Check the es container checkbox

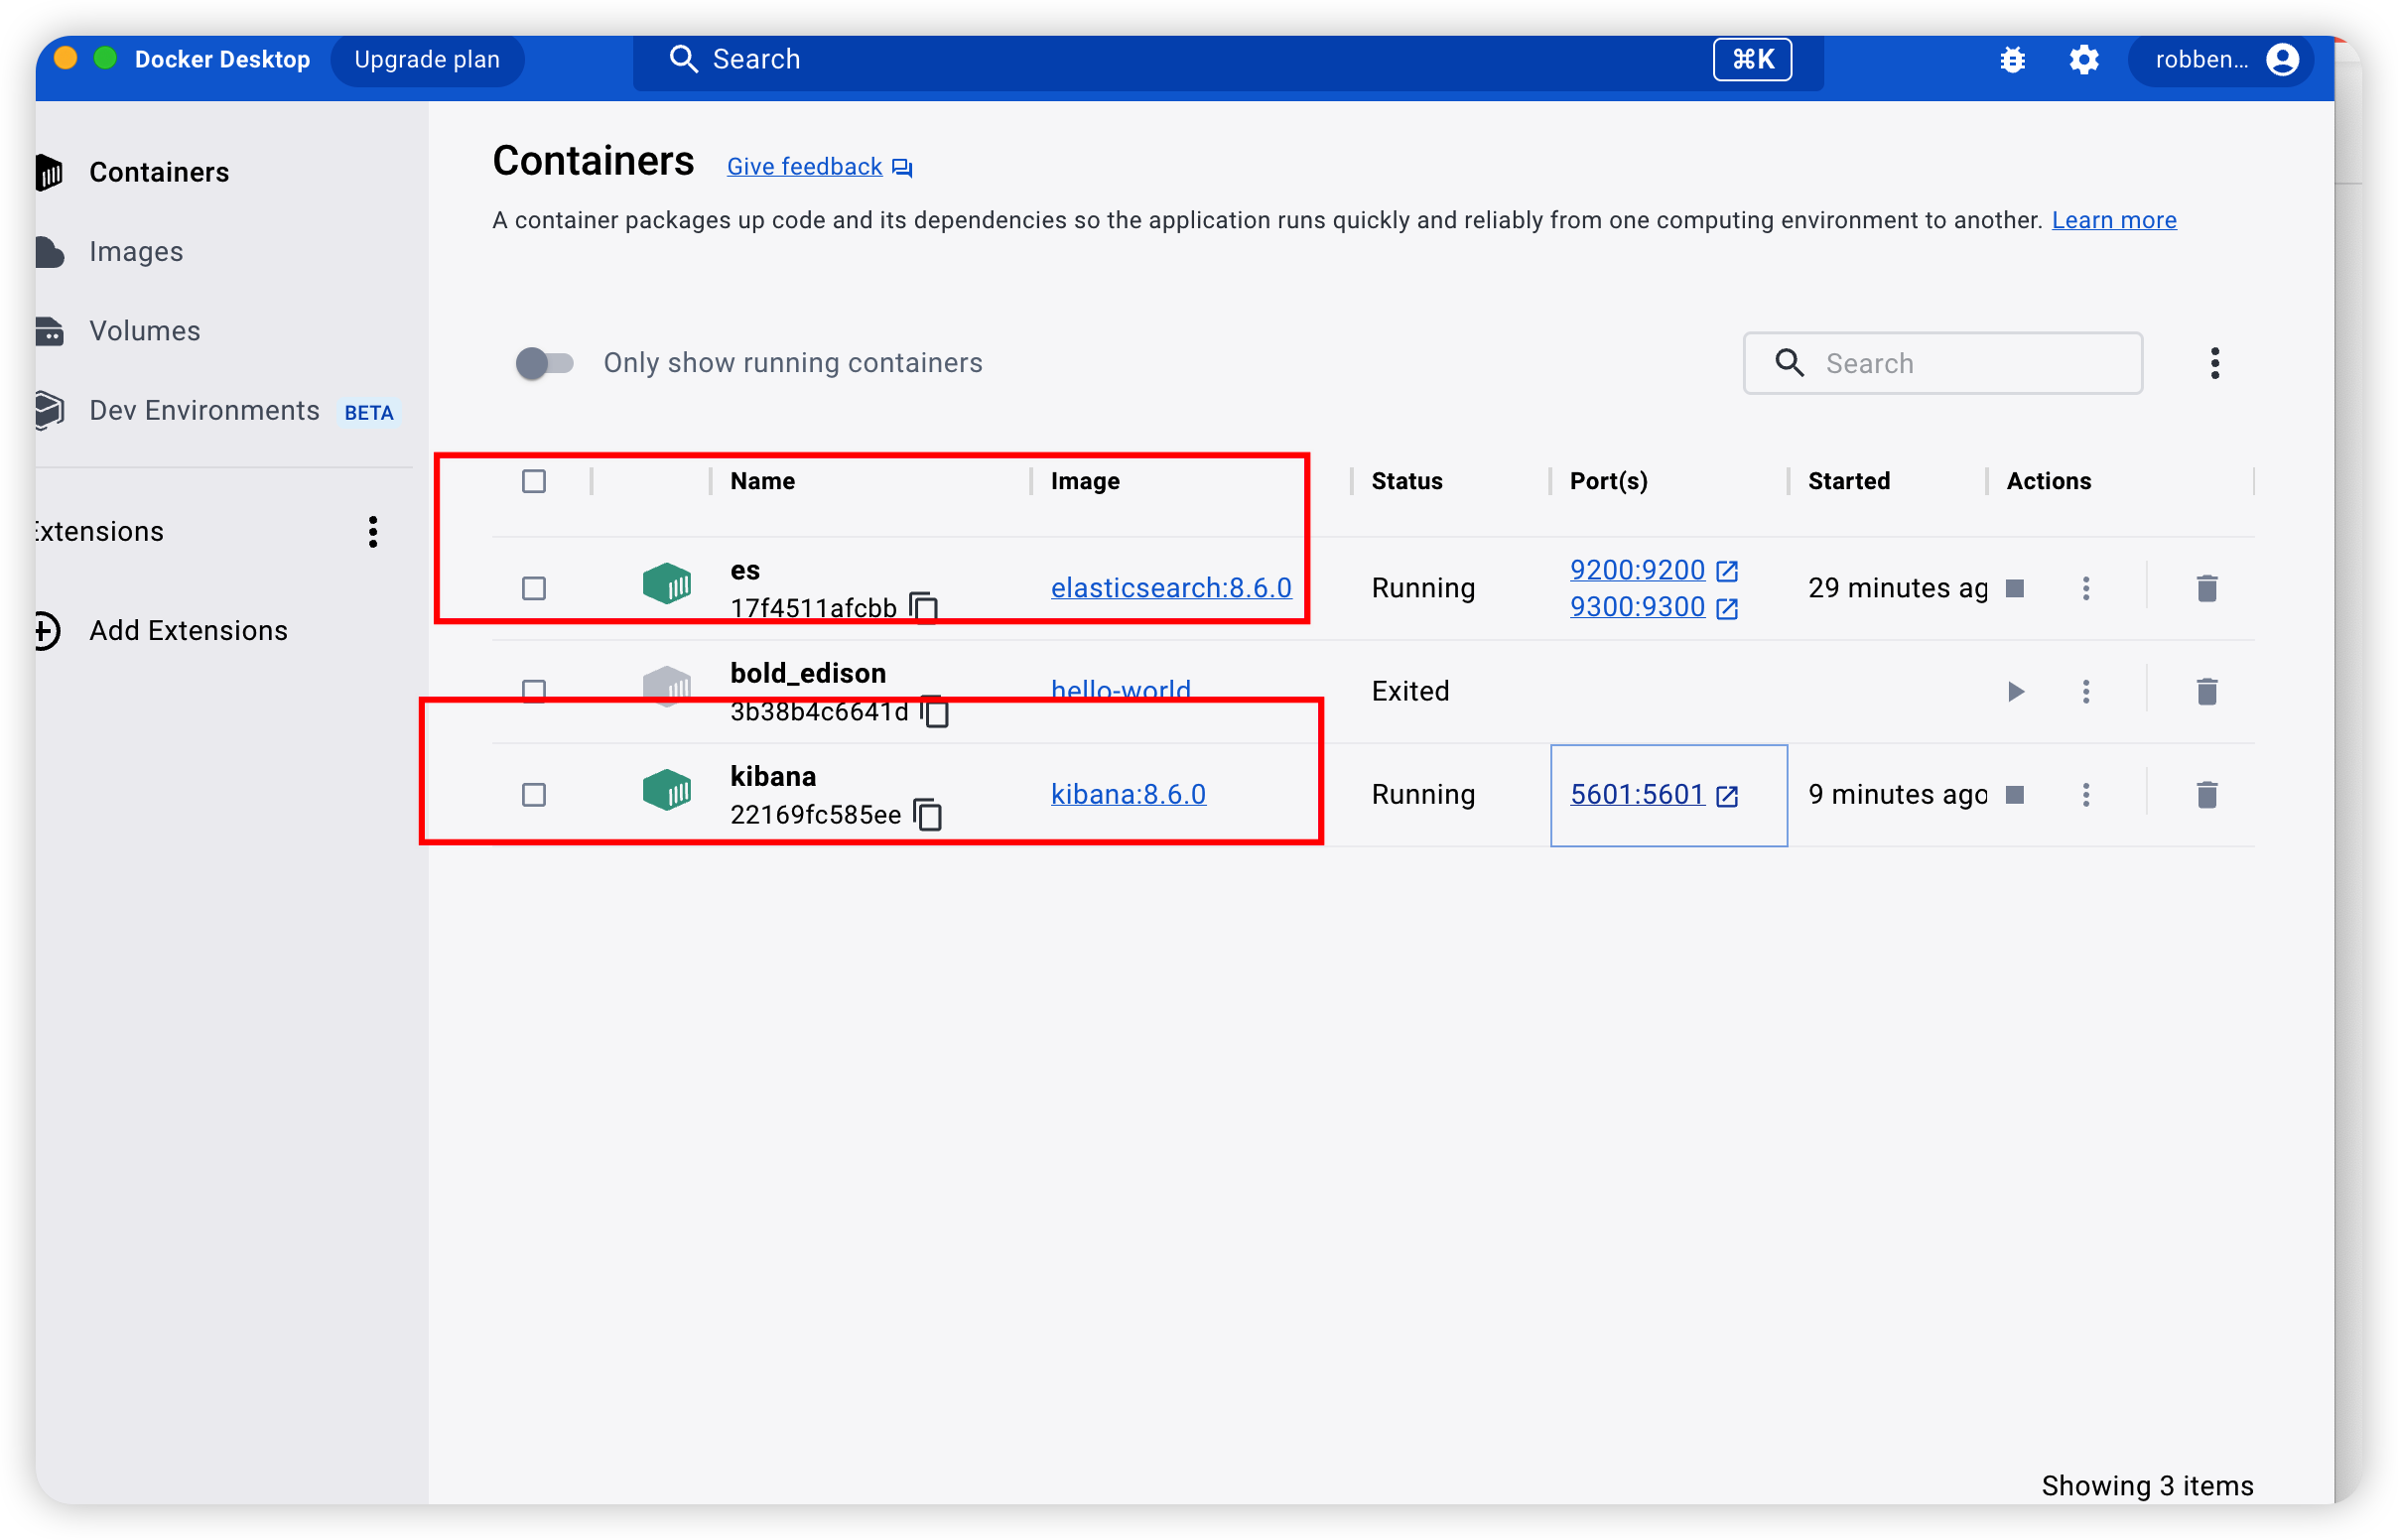coord(534,588)
